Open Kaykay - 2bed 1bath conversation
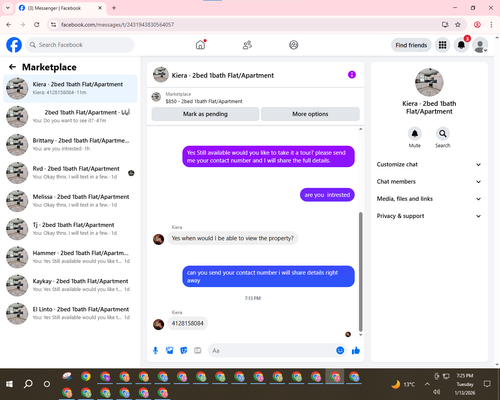Viewport: 500px width, 400px height. pyautogui.click(x=70, y=285)
